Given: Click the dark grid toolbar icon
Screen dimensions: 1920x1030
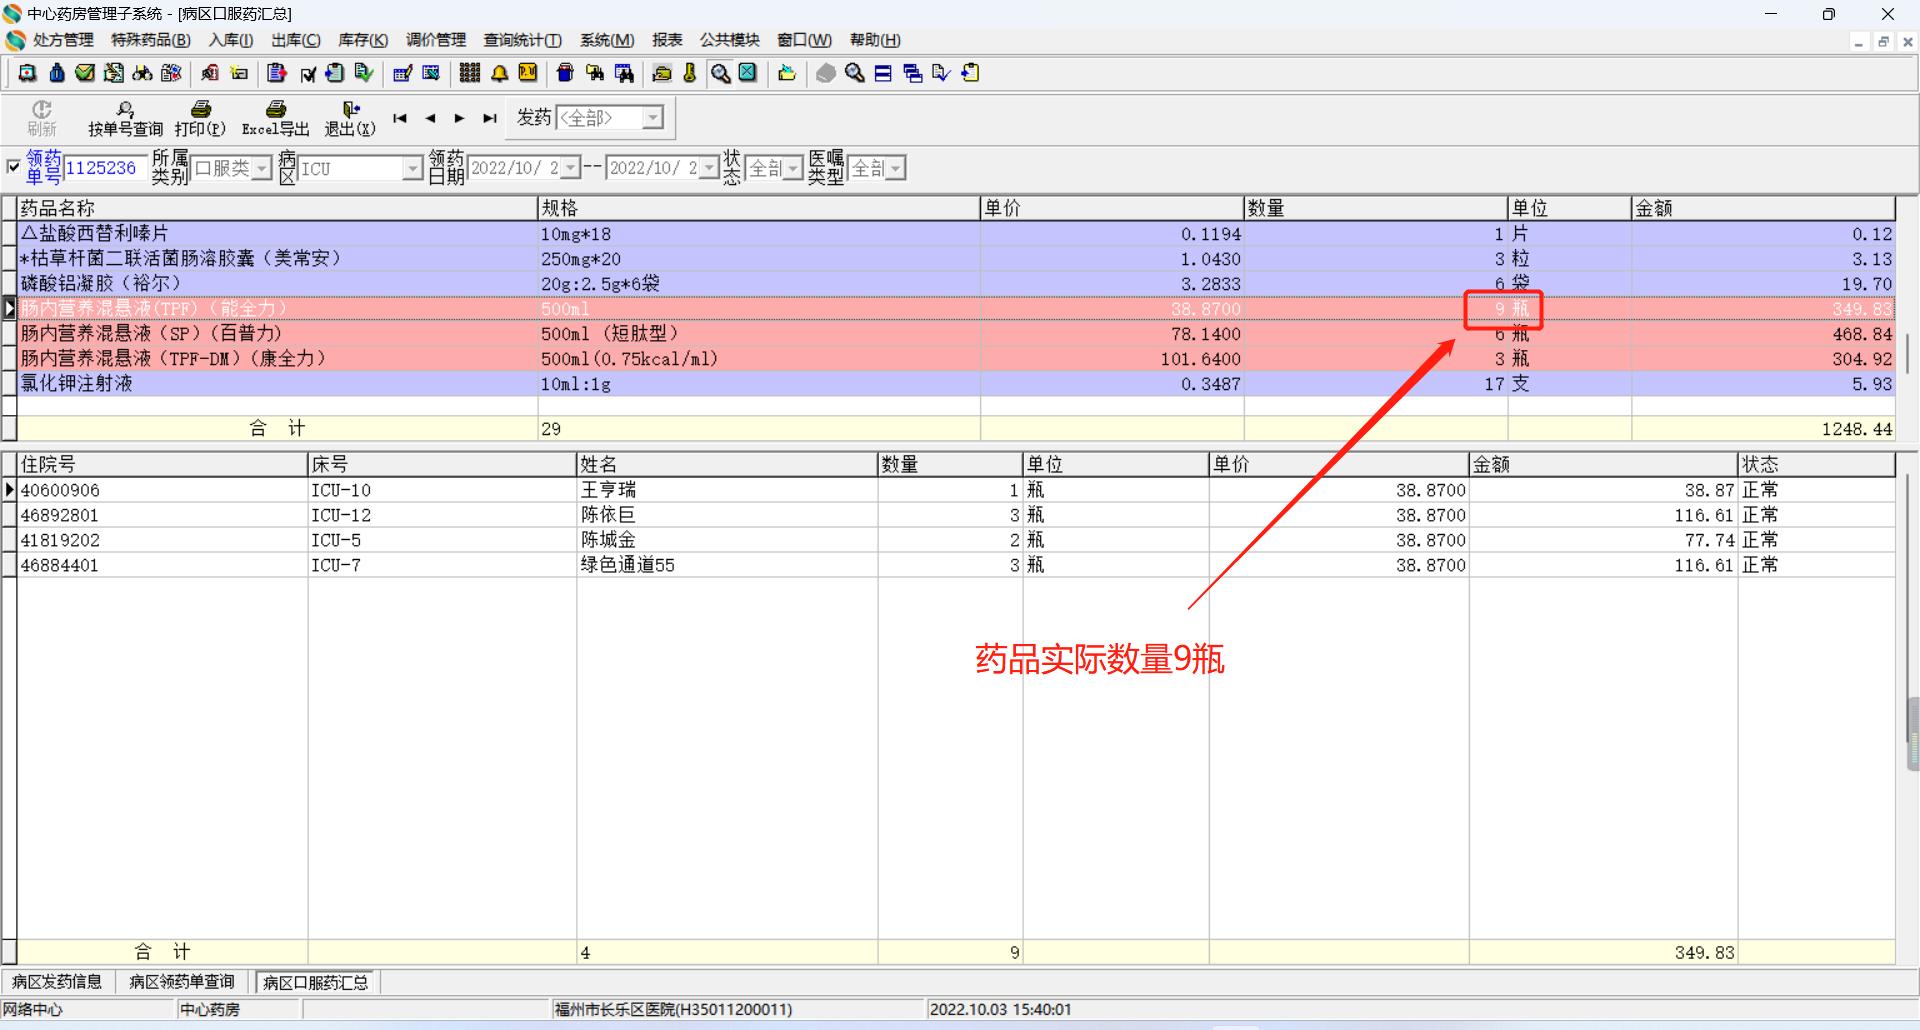Looking at the screenshot, I should [x=470, y=73].
